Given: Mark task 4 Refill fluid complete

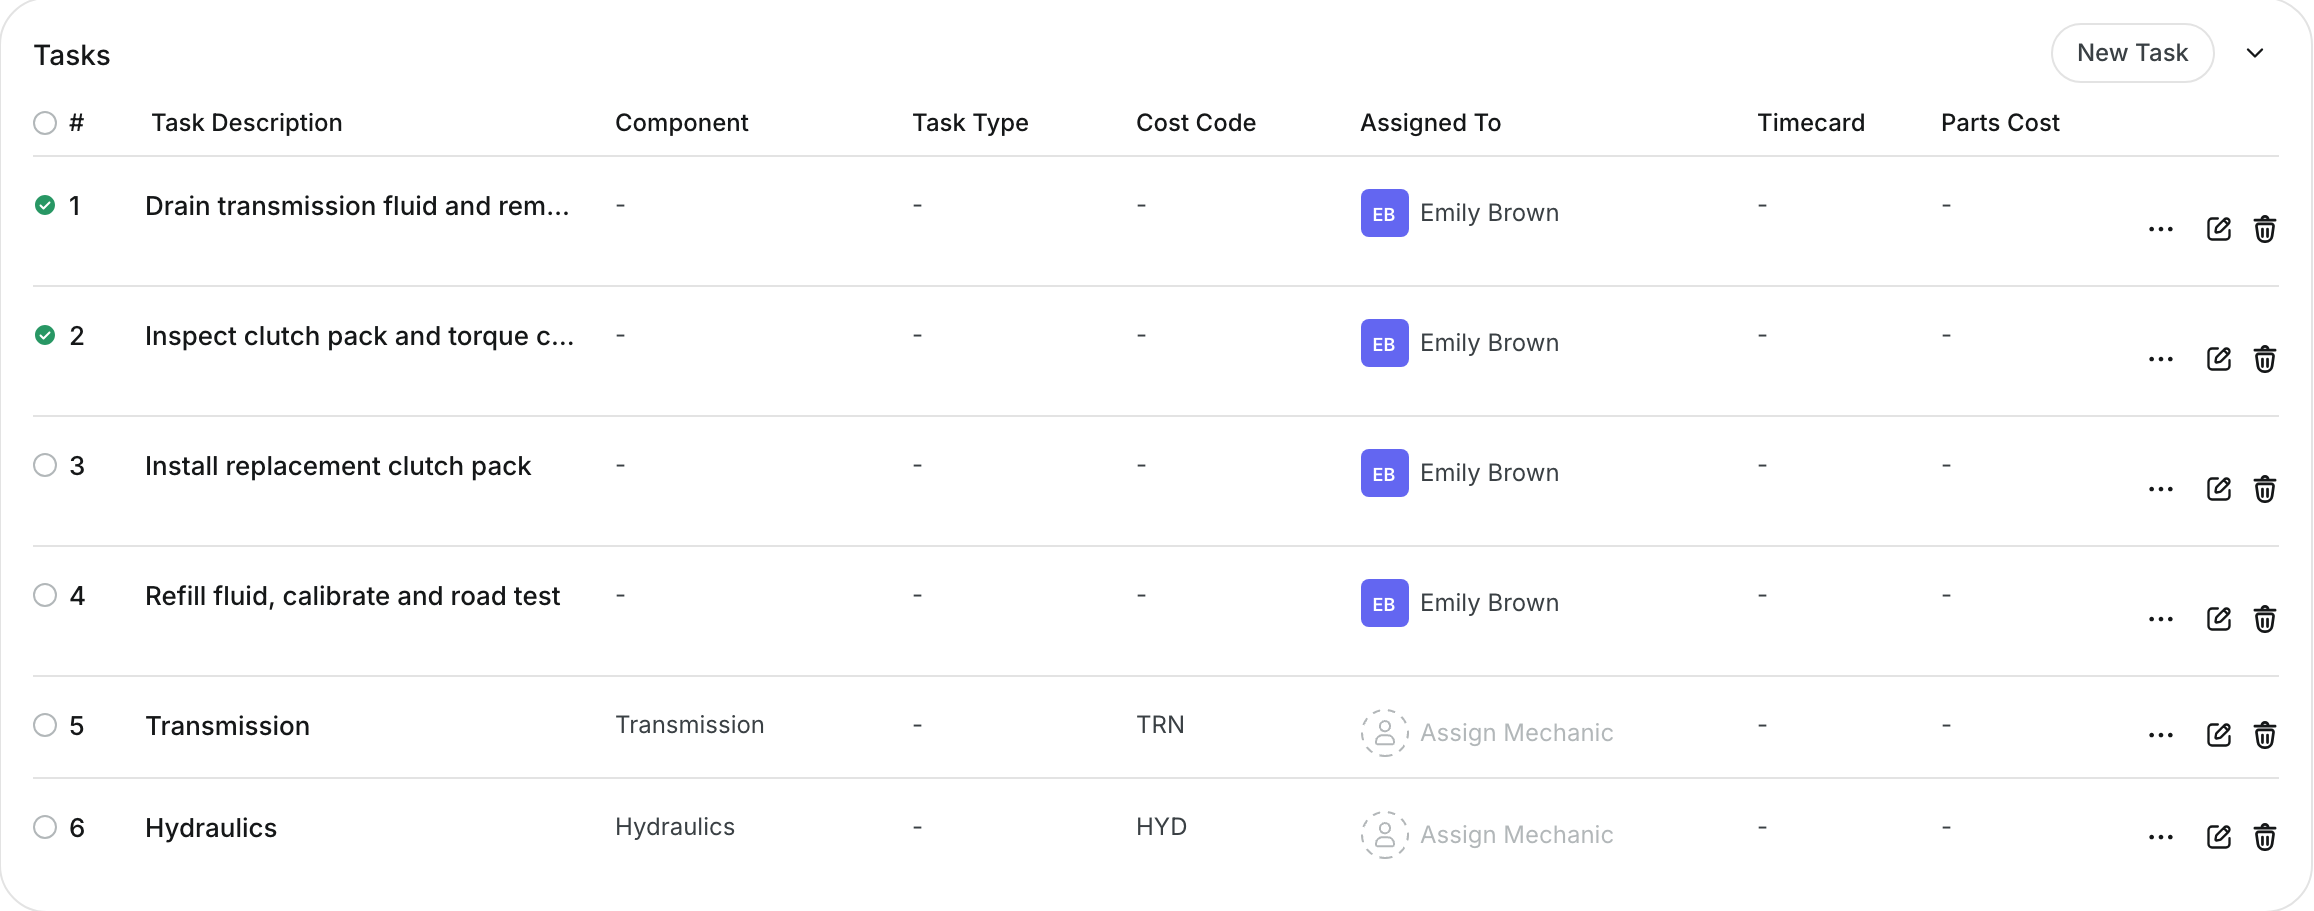Looking at the screenshot, I should 45,595.
